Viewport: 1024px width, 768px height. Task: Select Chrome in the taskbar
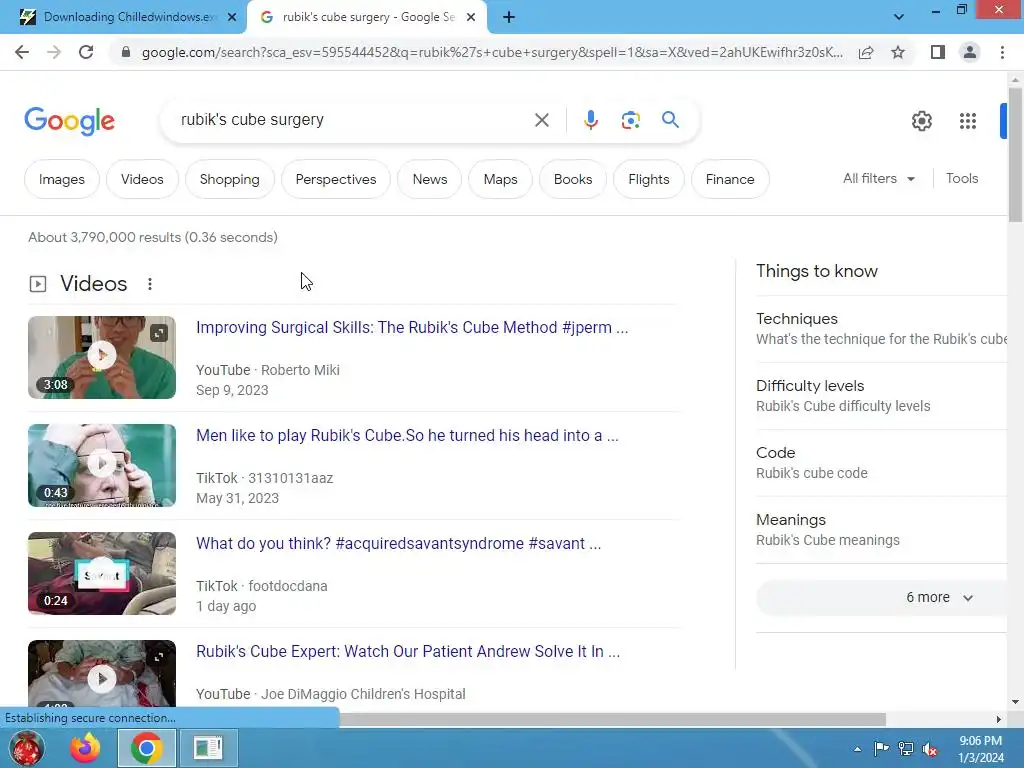[146, 748]
